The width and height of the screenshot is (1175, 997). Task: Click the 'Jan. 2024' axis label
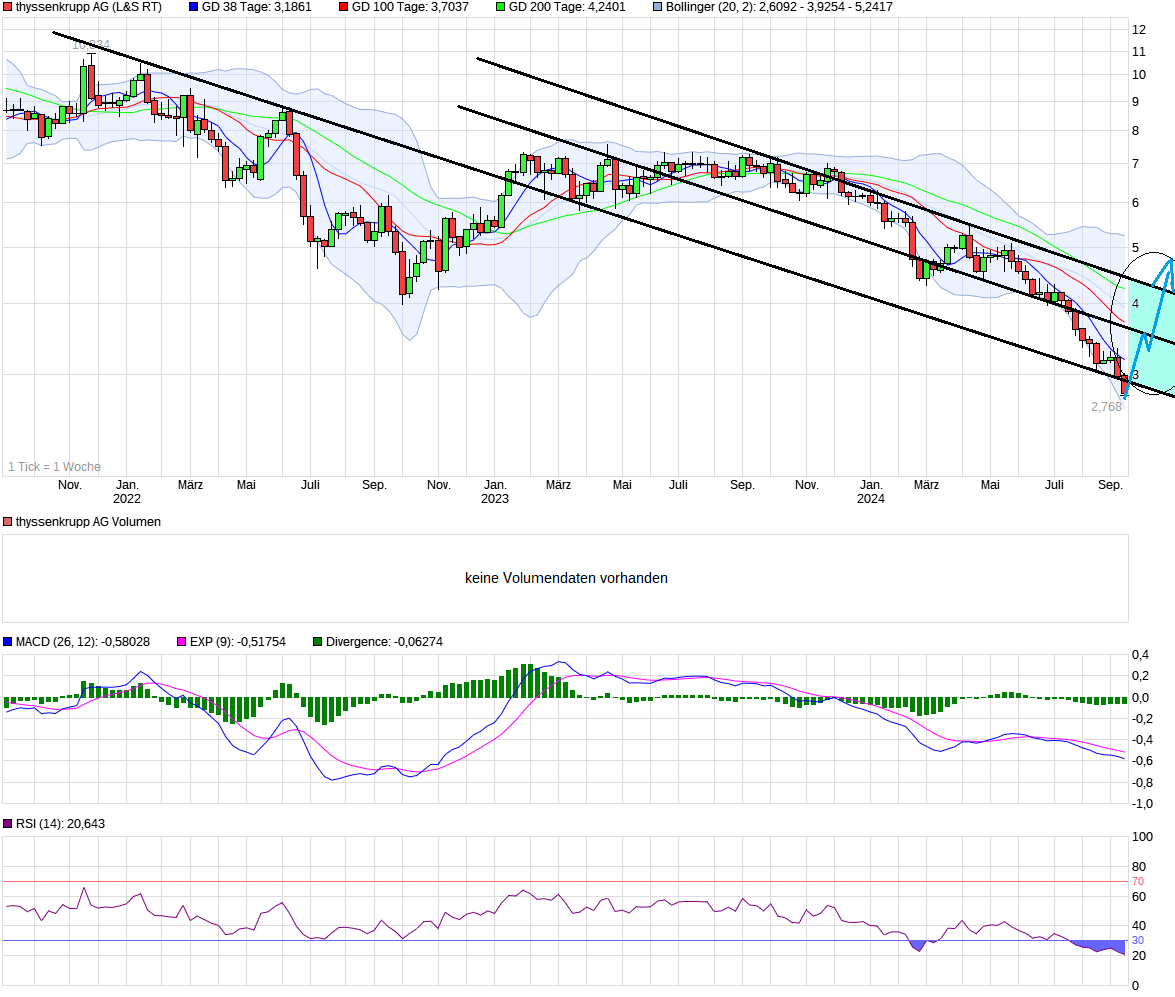point(871,492)
